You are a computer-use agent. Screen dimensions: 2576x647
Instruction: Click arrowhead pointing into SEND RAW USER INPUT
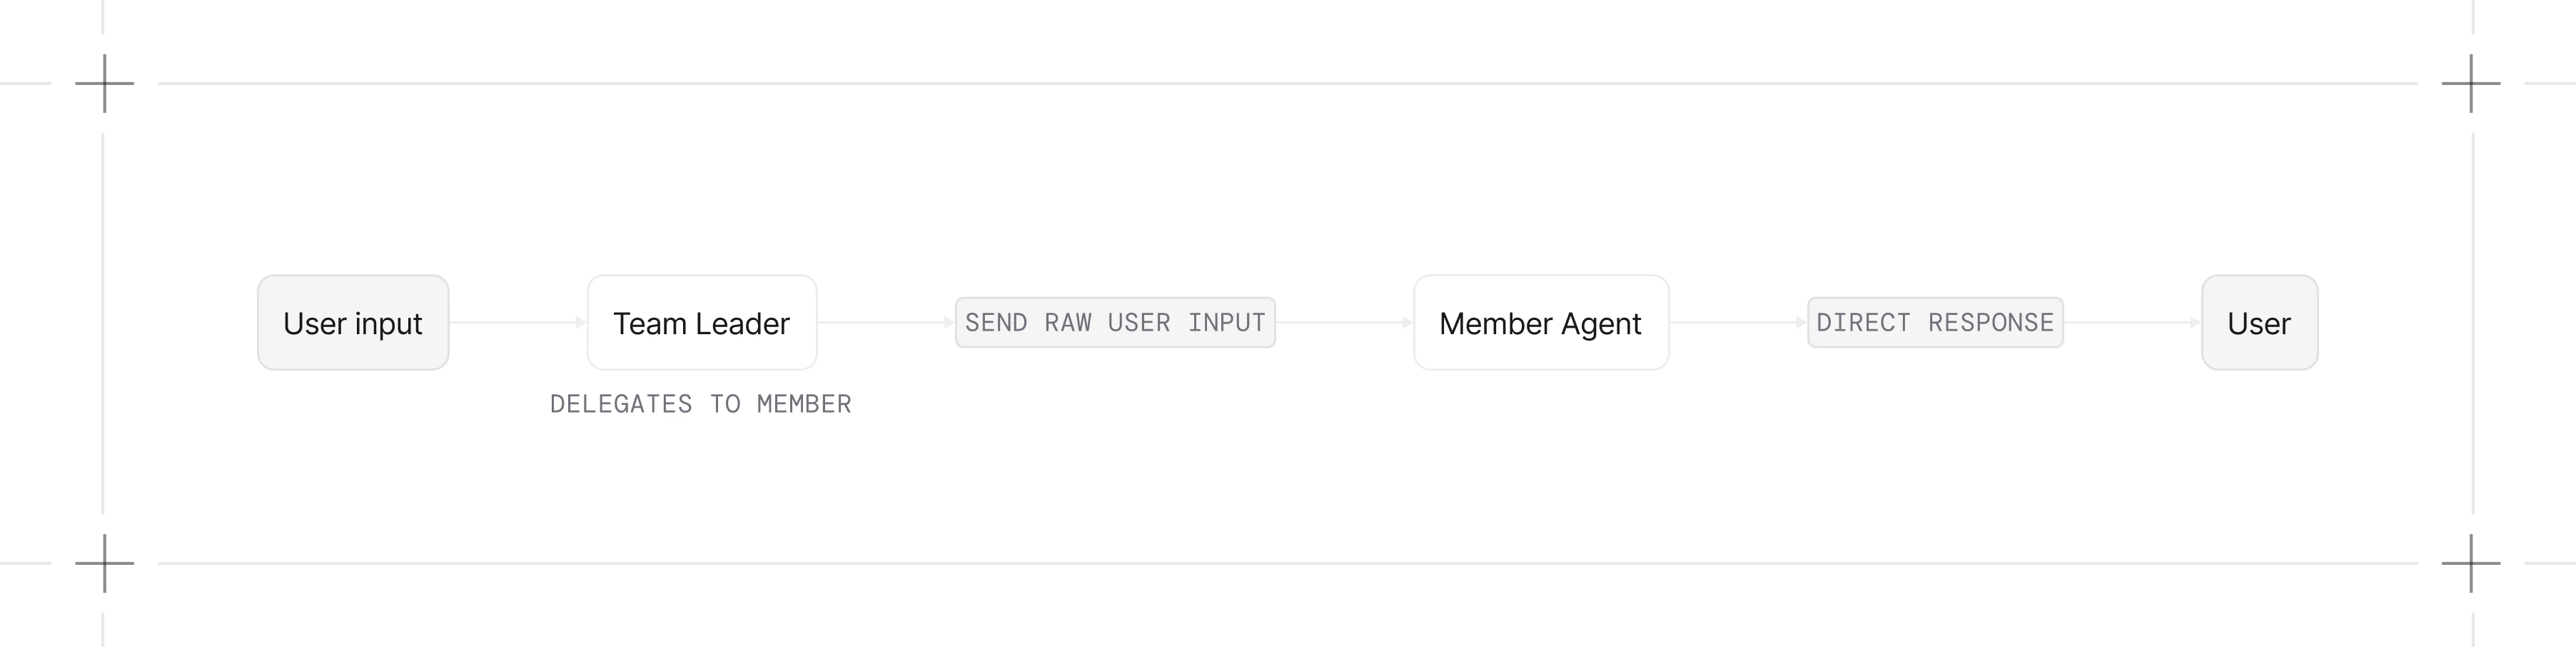point(949,322)
